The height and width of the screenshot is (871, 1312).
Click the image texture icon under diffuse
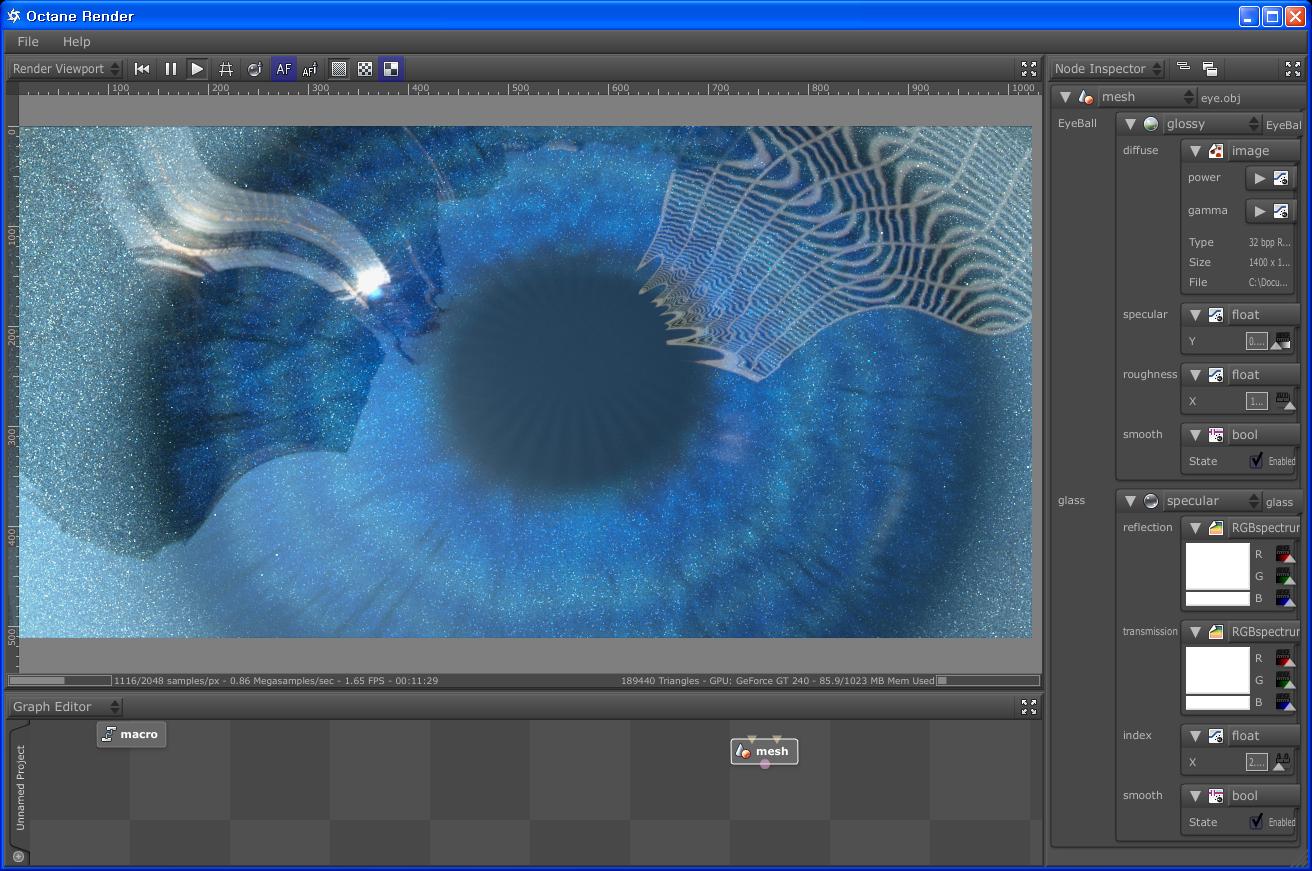(1216, 151)
